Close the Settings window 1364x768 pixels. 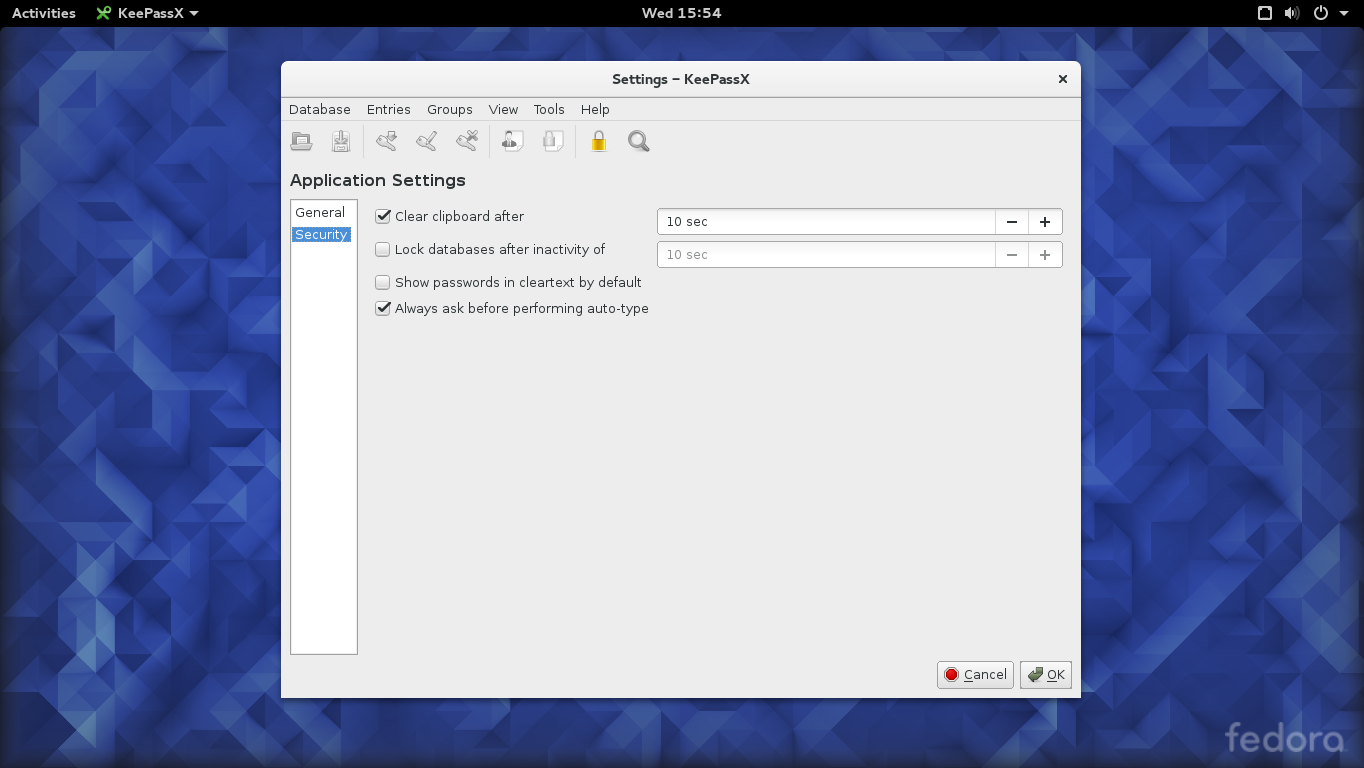pos(1063,79)
